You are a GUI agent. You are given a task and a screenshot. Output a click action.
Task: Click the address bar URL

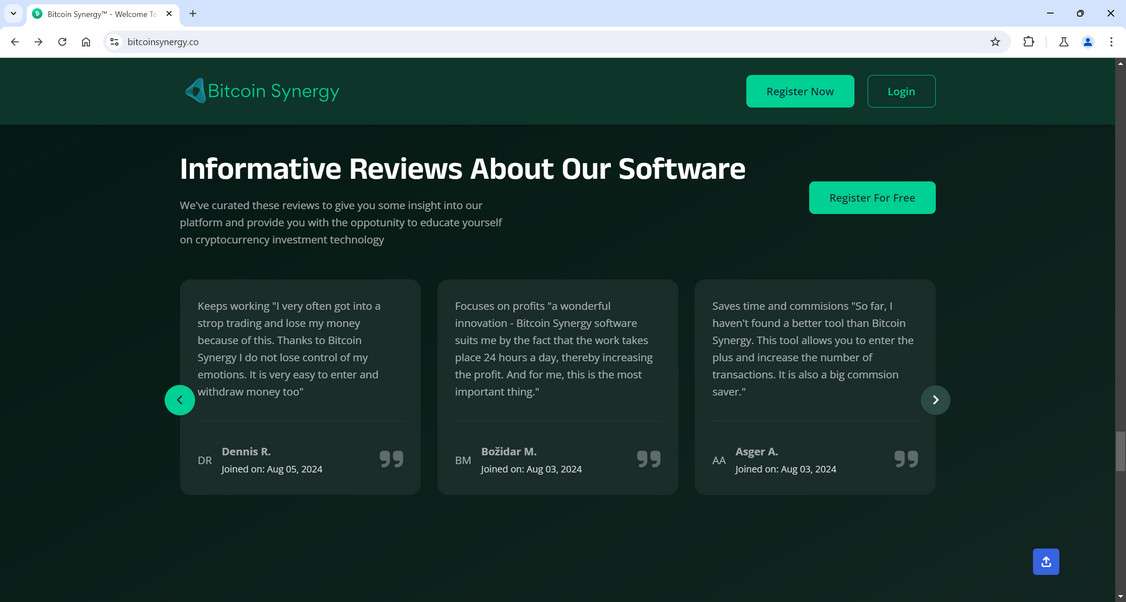tap(163, 42)
